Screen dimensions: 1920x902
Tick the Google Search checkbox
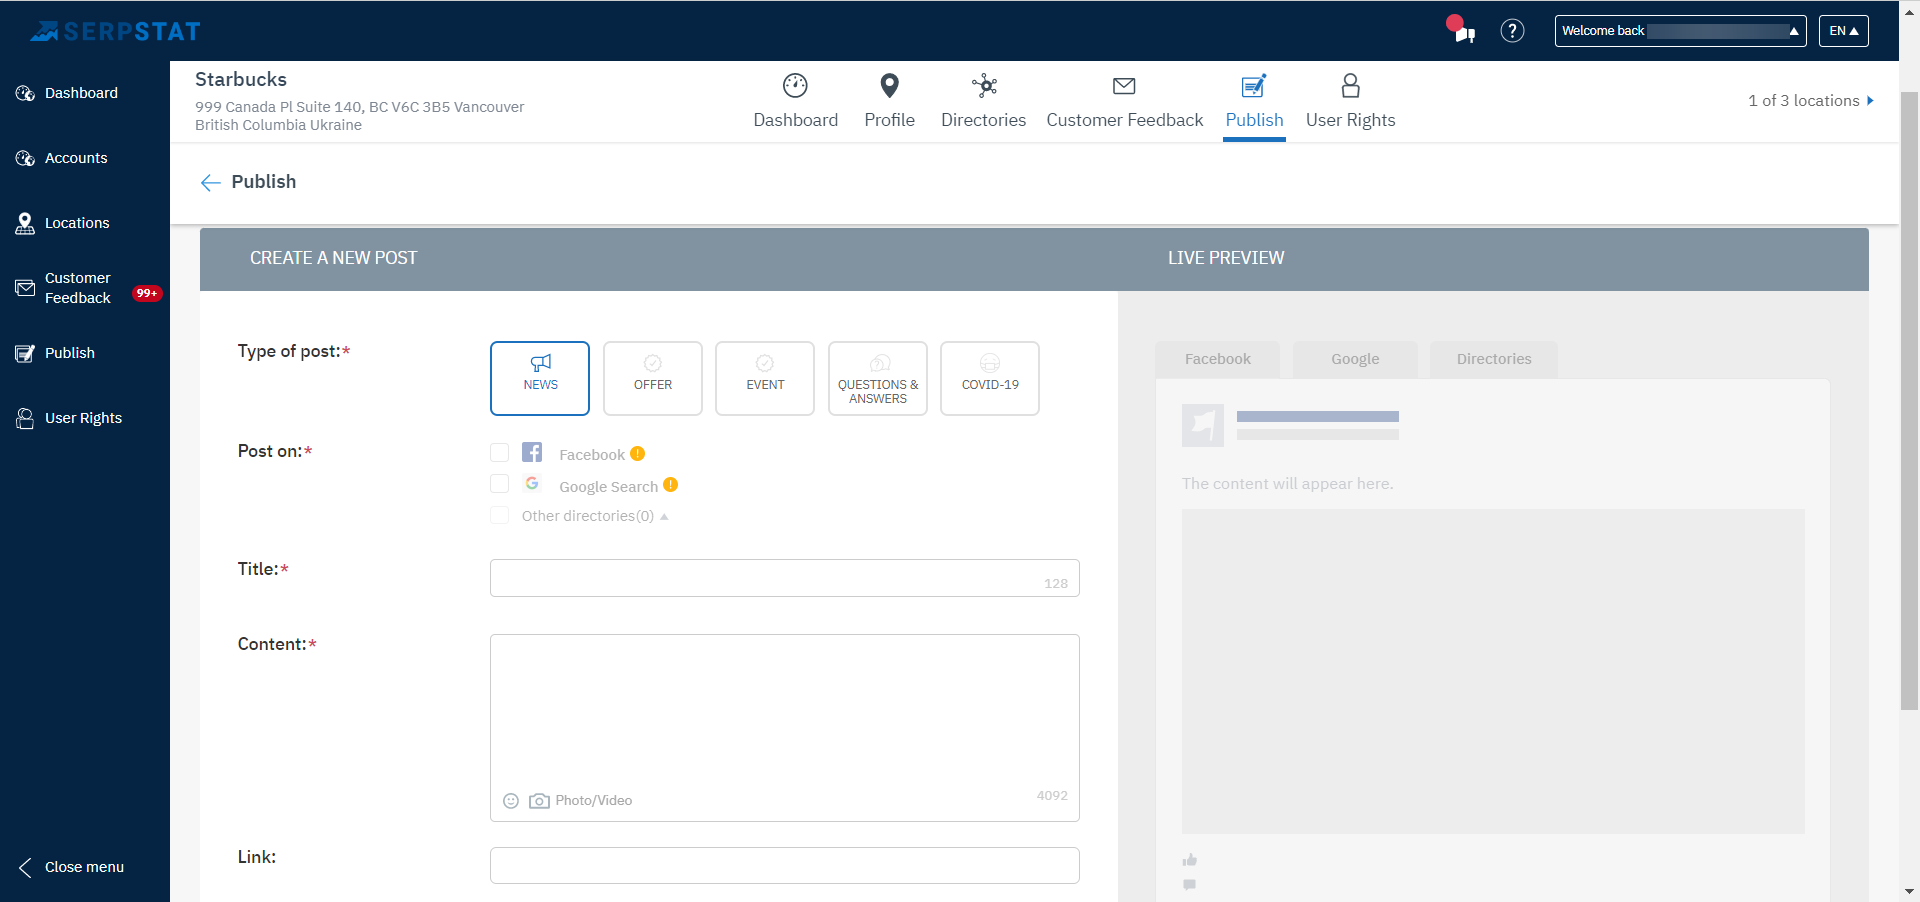point(499,484)
